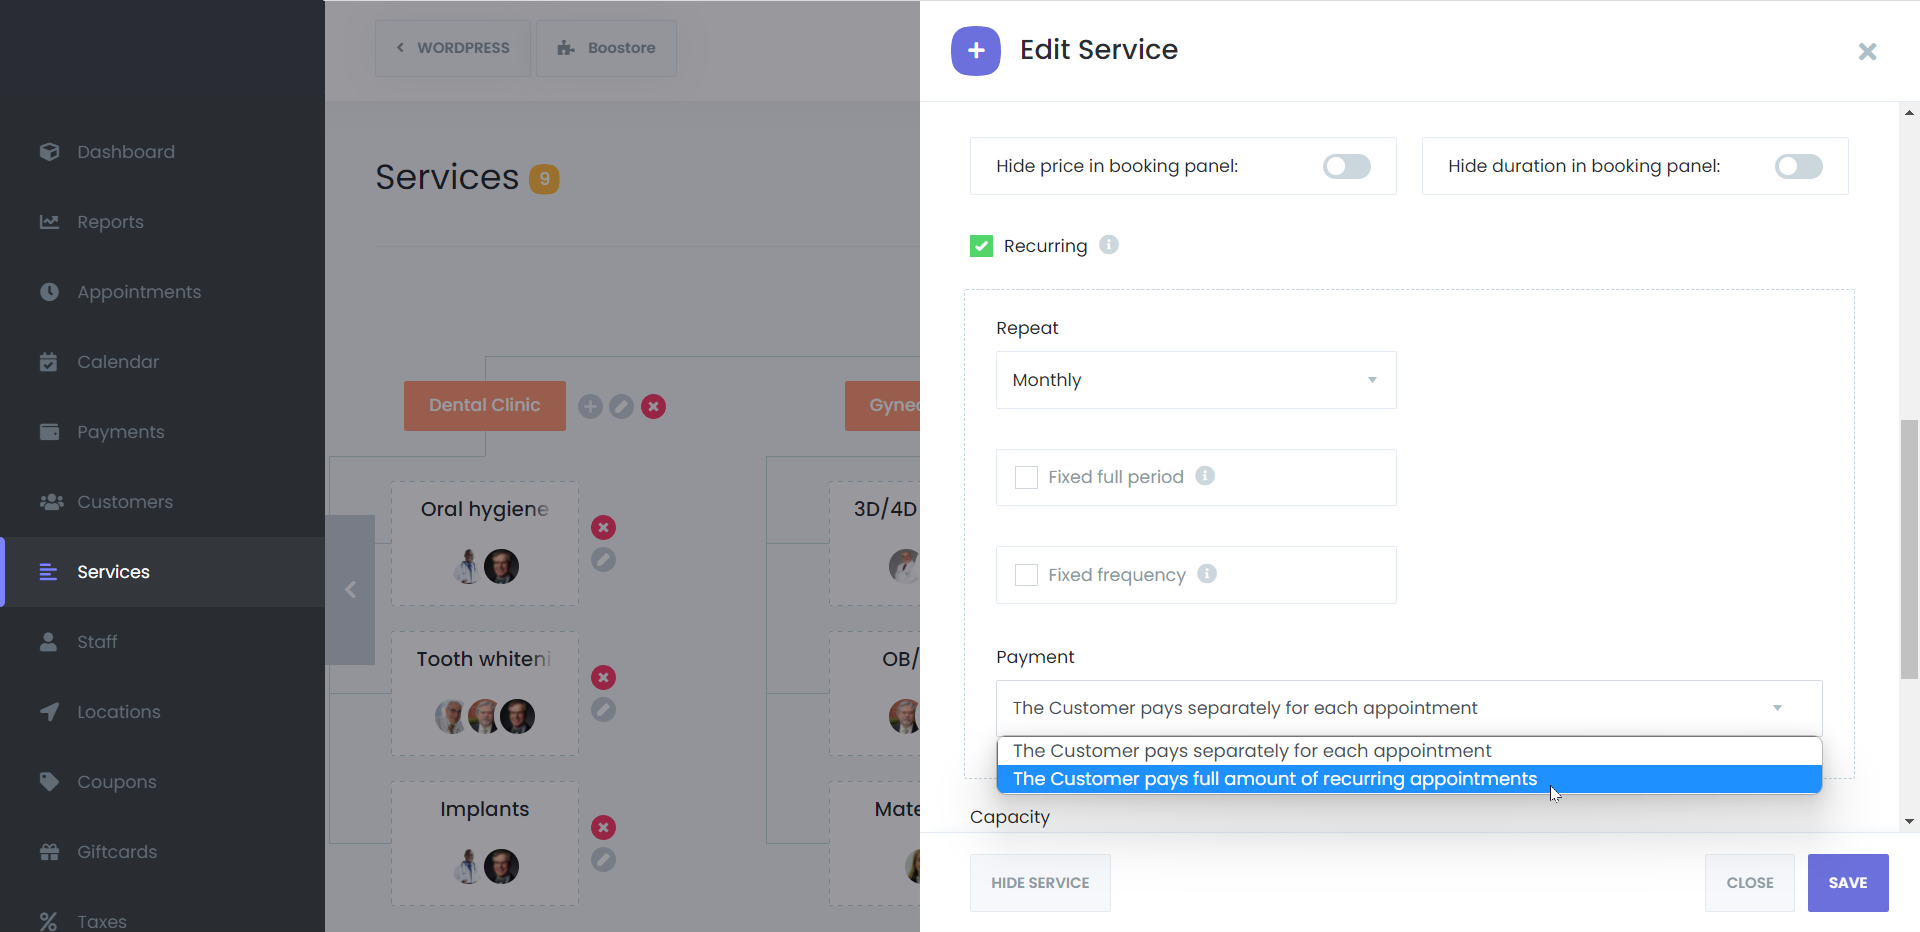Click the Hide Service button
Image resolution: width=1920 pixels, height=932 pixels.
coord(1039,883)
